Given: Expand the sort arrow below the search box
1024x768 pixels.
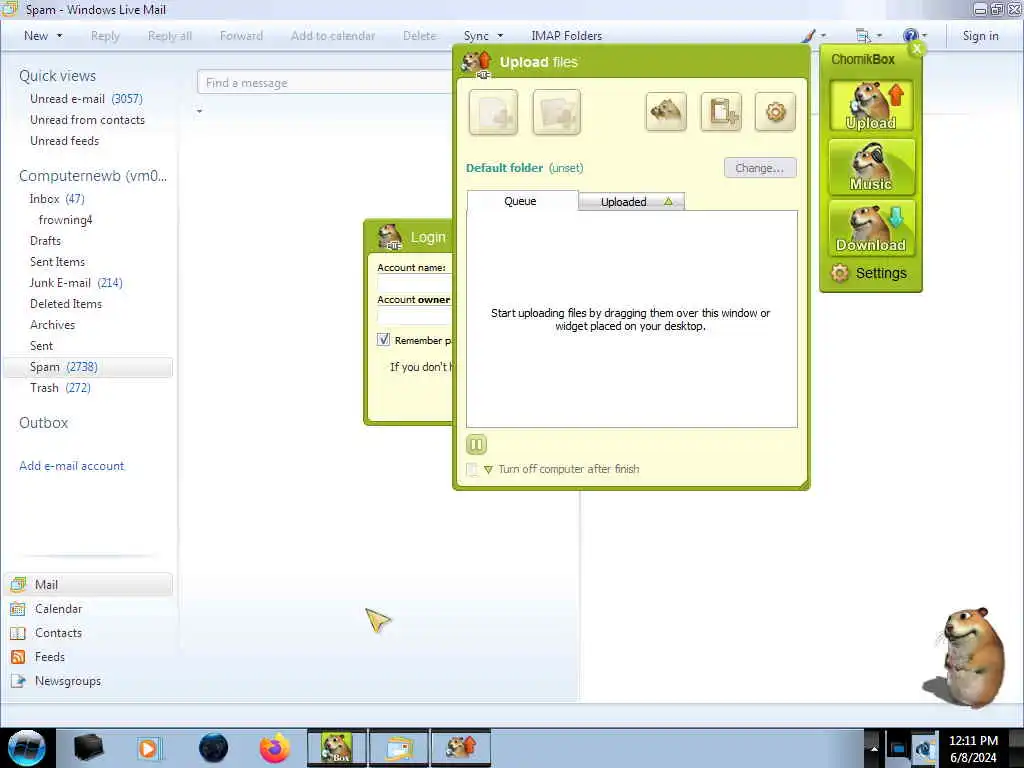Looking at the screenshot, I should (x=200, y=112).
